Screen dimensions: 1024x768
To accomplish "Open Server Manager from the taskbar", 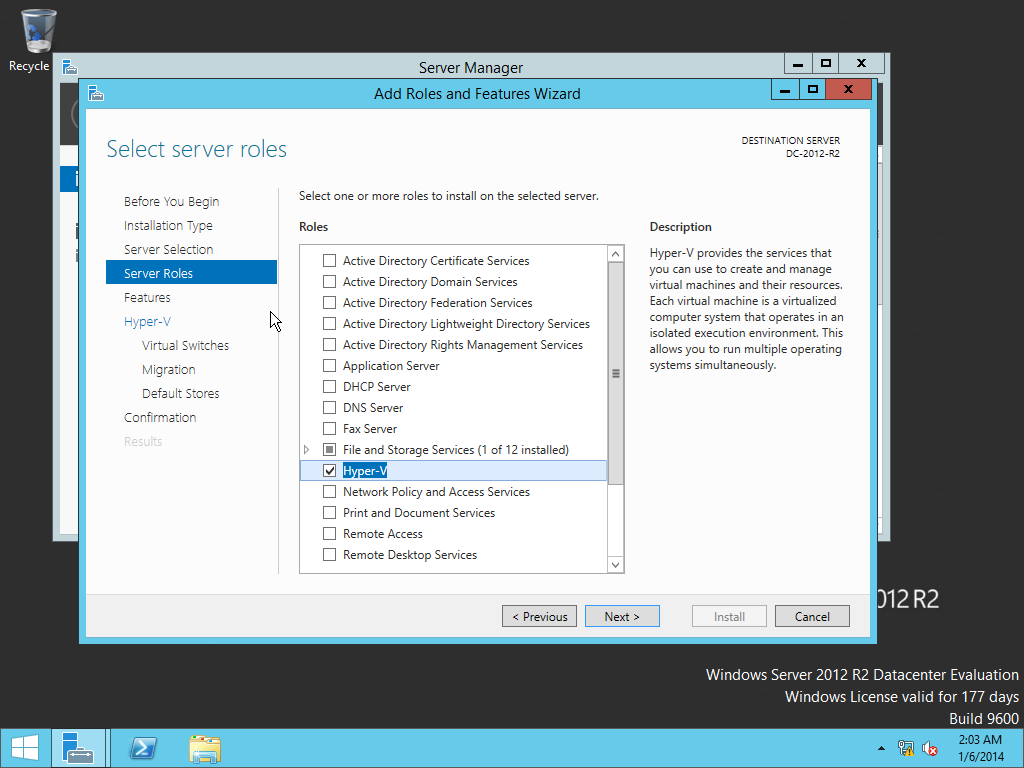I will click(x=78, y=748).
